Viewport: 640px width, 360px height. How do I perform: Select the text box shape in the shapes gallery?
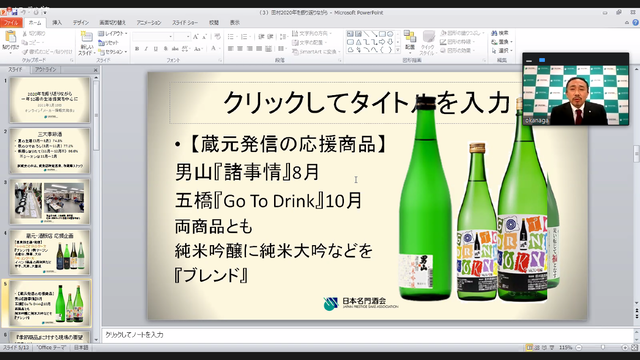coord(350,34)
